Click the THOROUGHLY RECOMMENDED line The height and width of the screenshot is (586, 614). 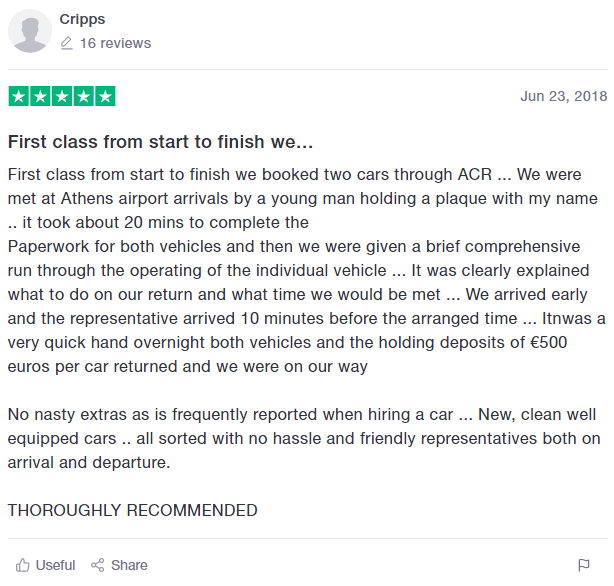(132, 510)
